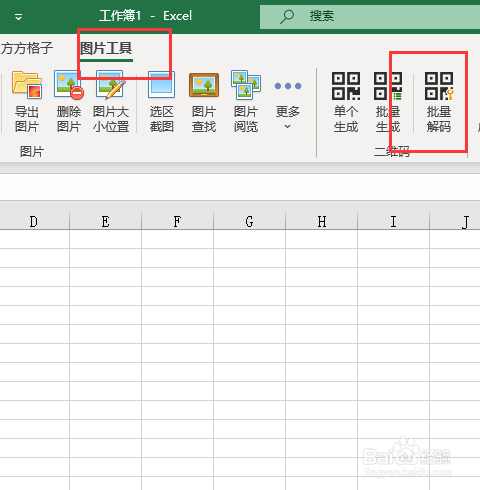Select column I header
Image resolution: width=480 pixels, height=490 pixels.
(394, 220)
